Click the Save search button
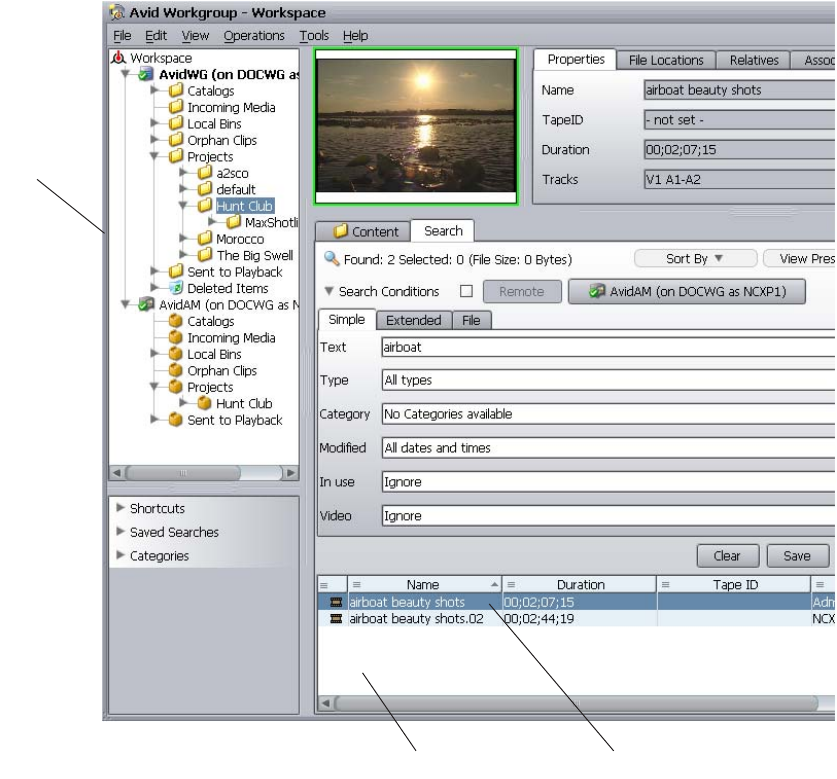The width and height of the screenshot is (837, 779). [797, 556]
